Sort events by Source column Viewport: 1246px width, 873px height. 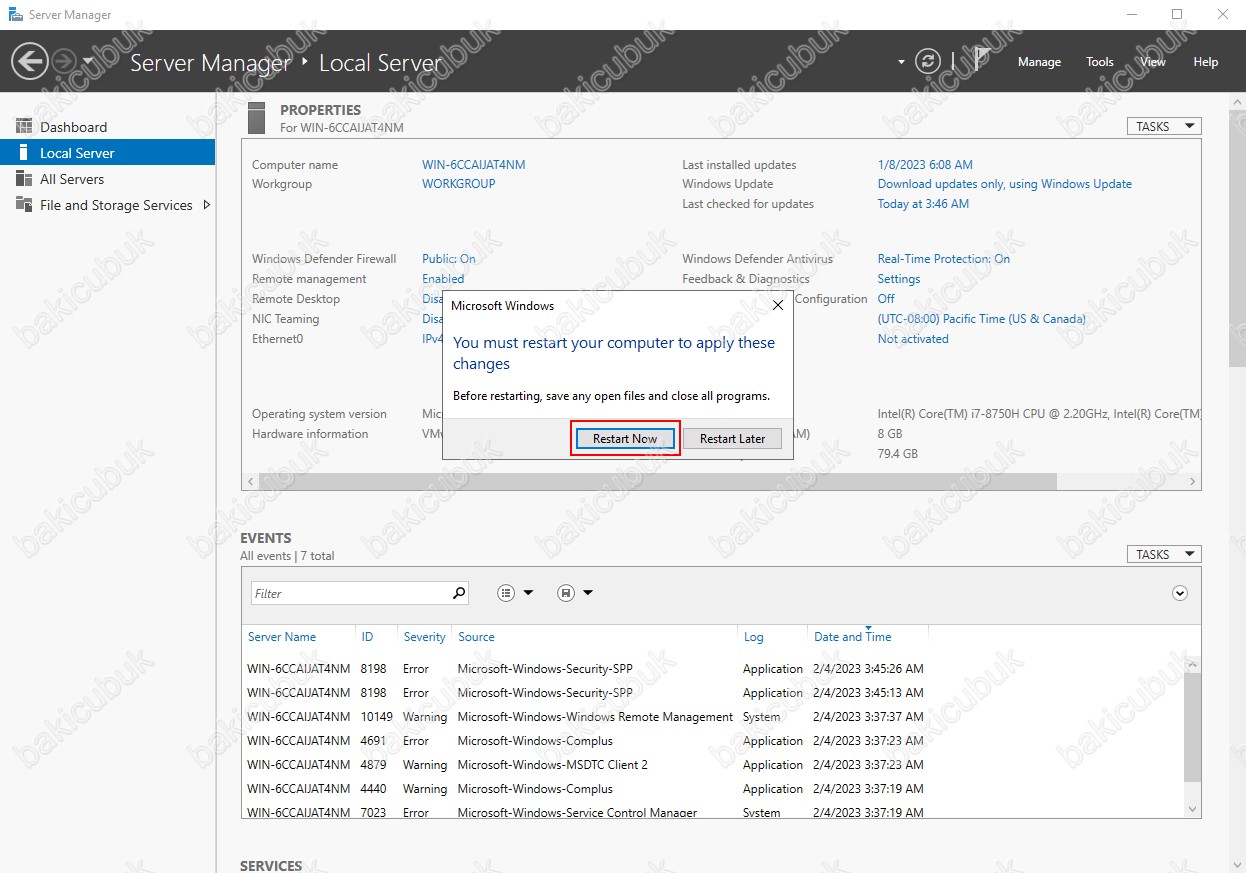pyautogui.click(x=476, y=637)
